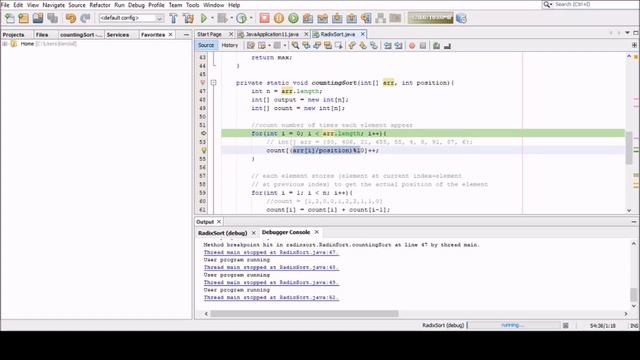Viewport: 640px width, 360px height.
Task: Click the editor Shift Line Left icon
Action: [388, 46]
